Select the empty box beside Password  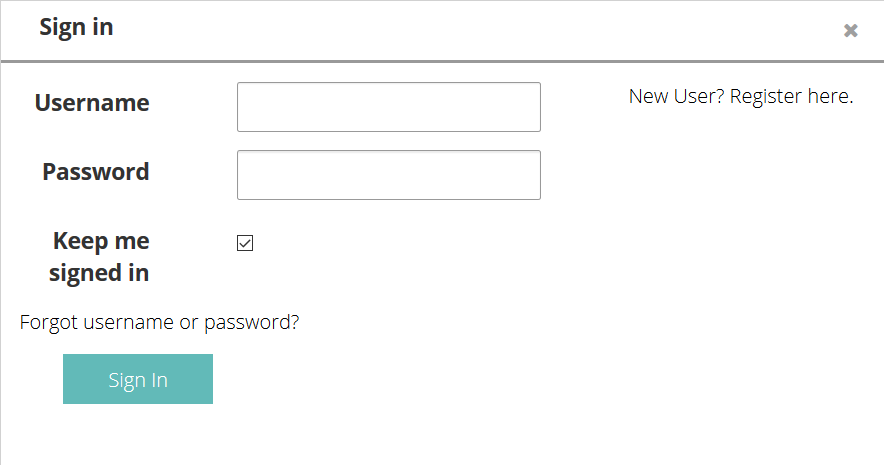tap(388, 175)
